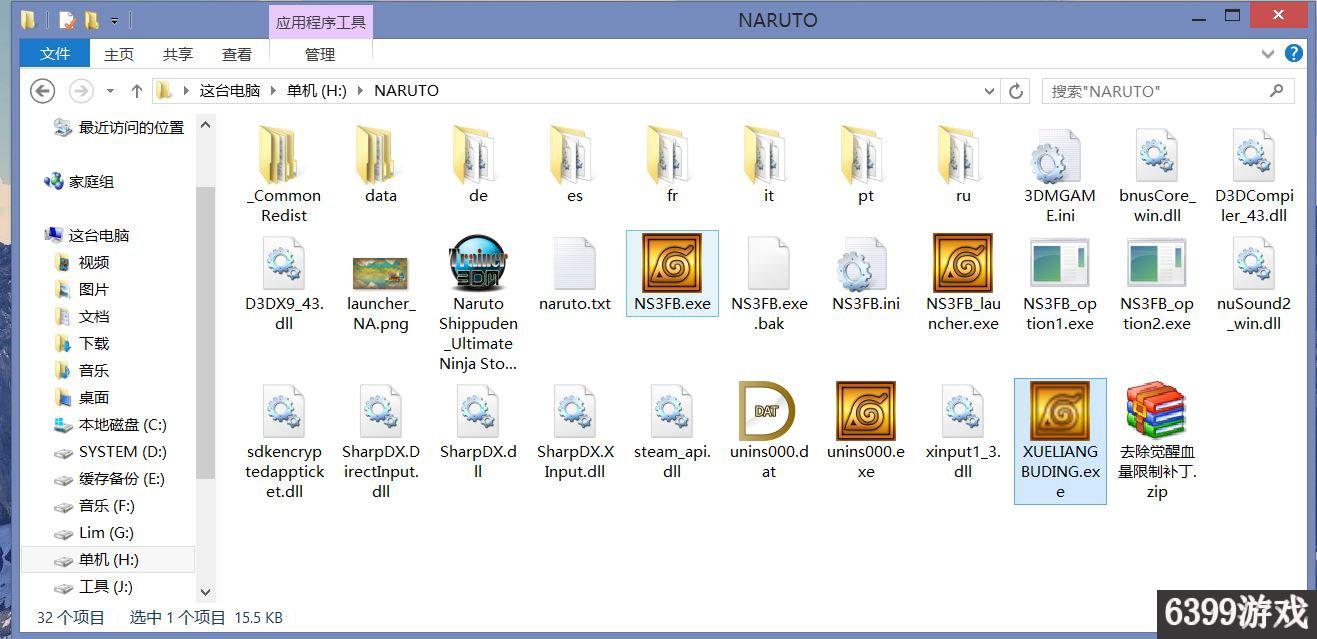Viewport: 1317px width, 639px height.
Task: Select the de folder
Action: pos(478,166)
